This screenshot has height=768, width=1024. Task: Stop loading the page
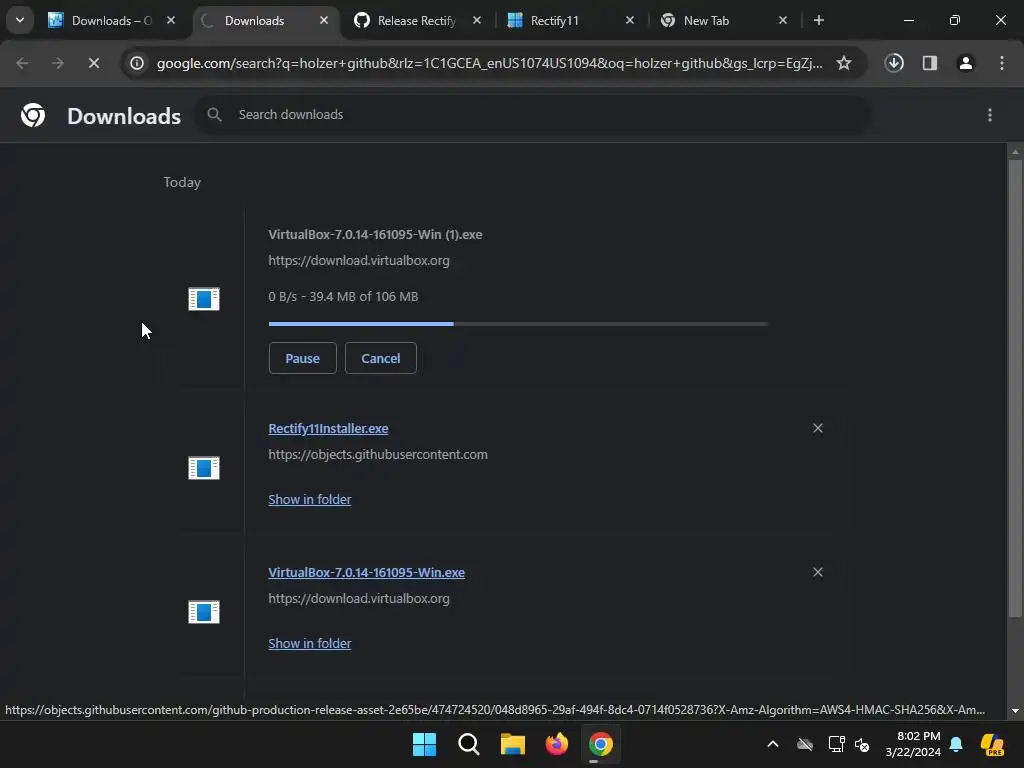(x=94, y=63)
